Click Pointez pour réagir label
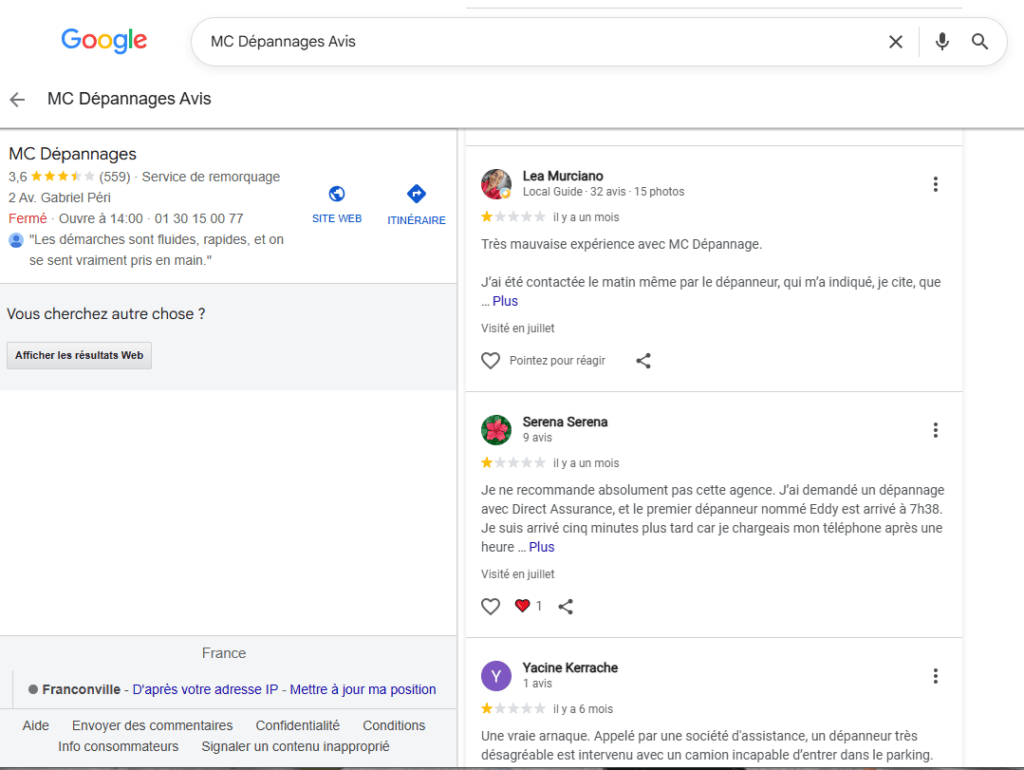 [557, 361]
